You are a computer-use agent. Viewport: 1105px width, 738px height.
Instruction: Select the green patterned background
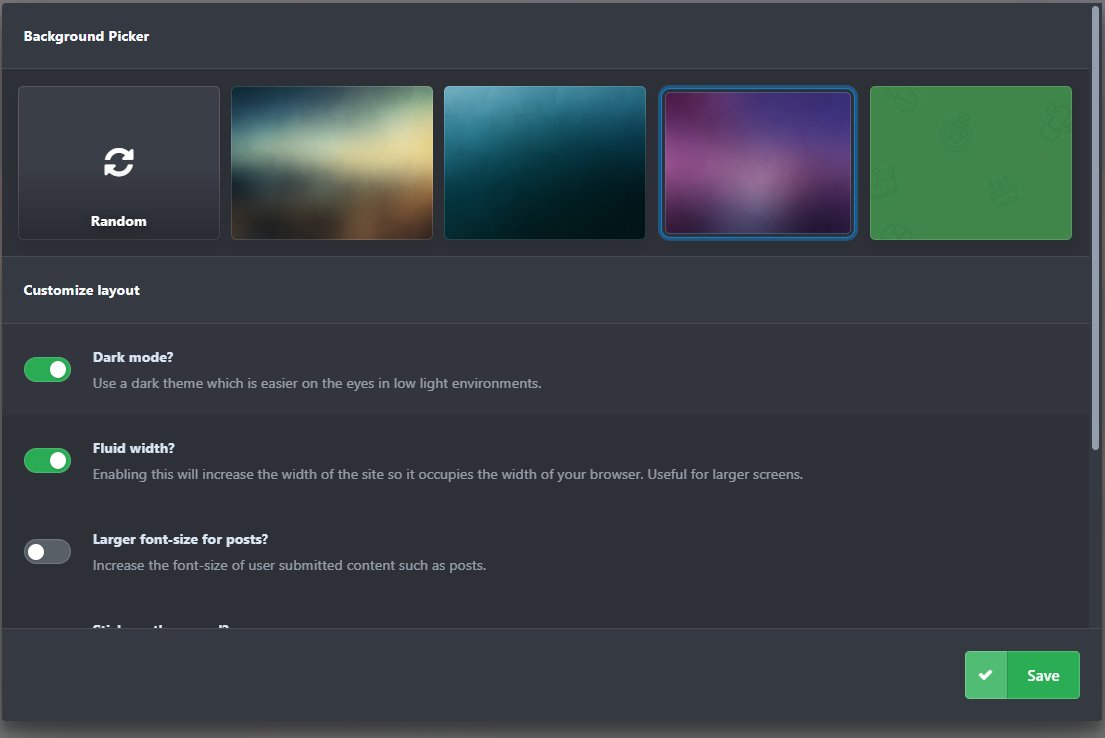point(970,163)
